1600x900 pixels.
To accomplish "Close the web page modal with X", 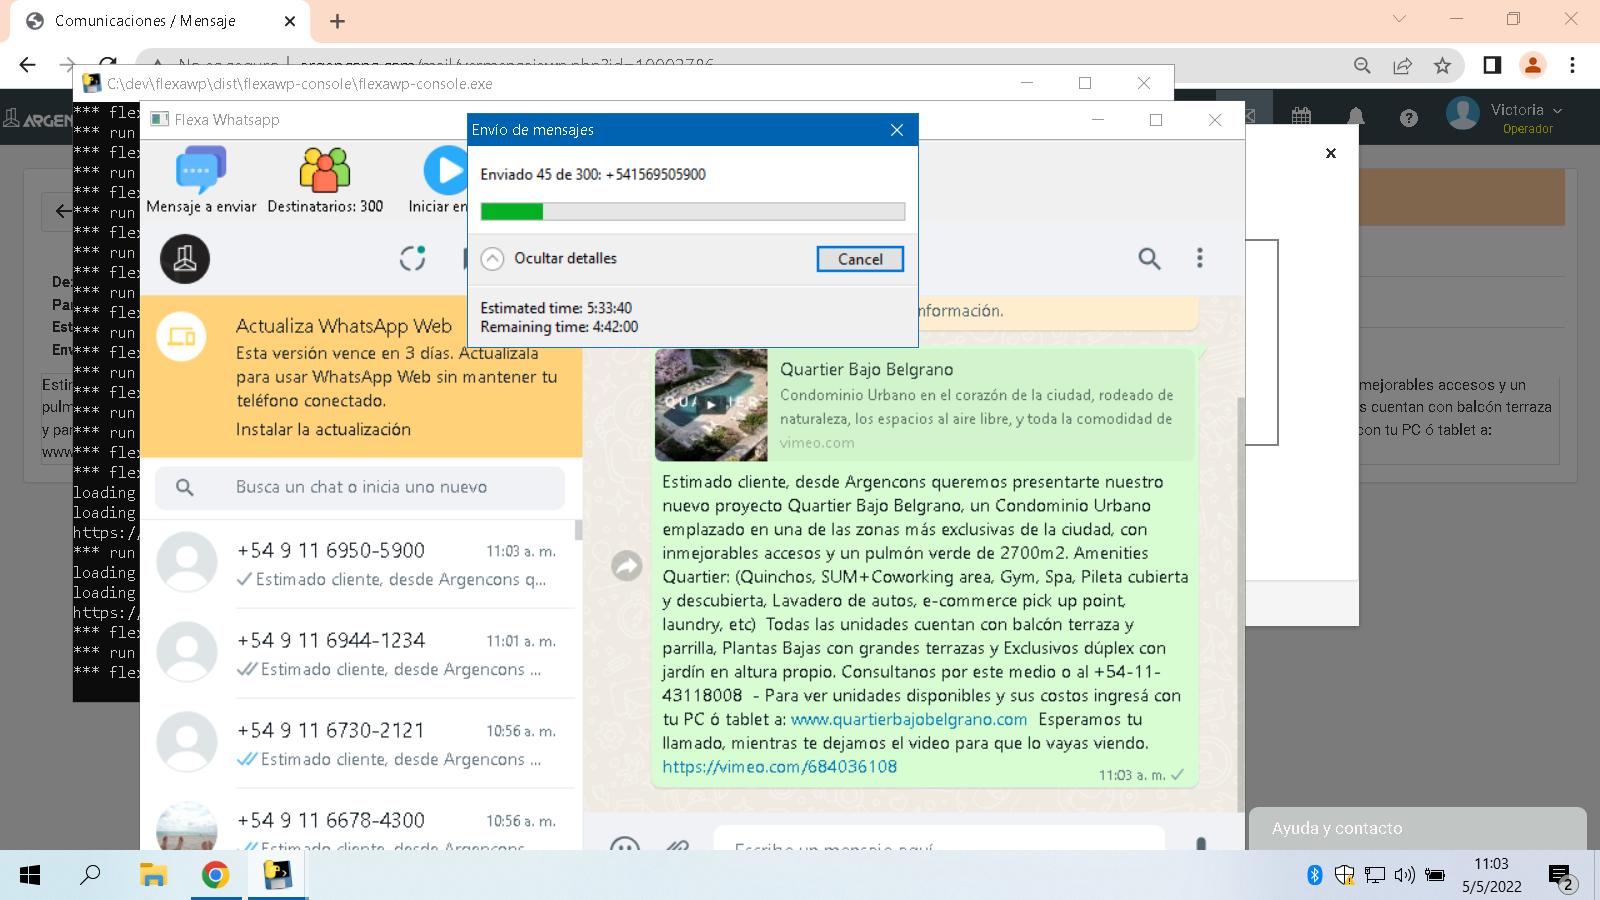I will pos(1331,153).
